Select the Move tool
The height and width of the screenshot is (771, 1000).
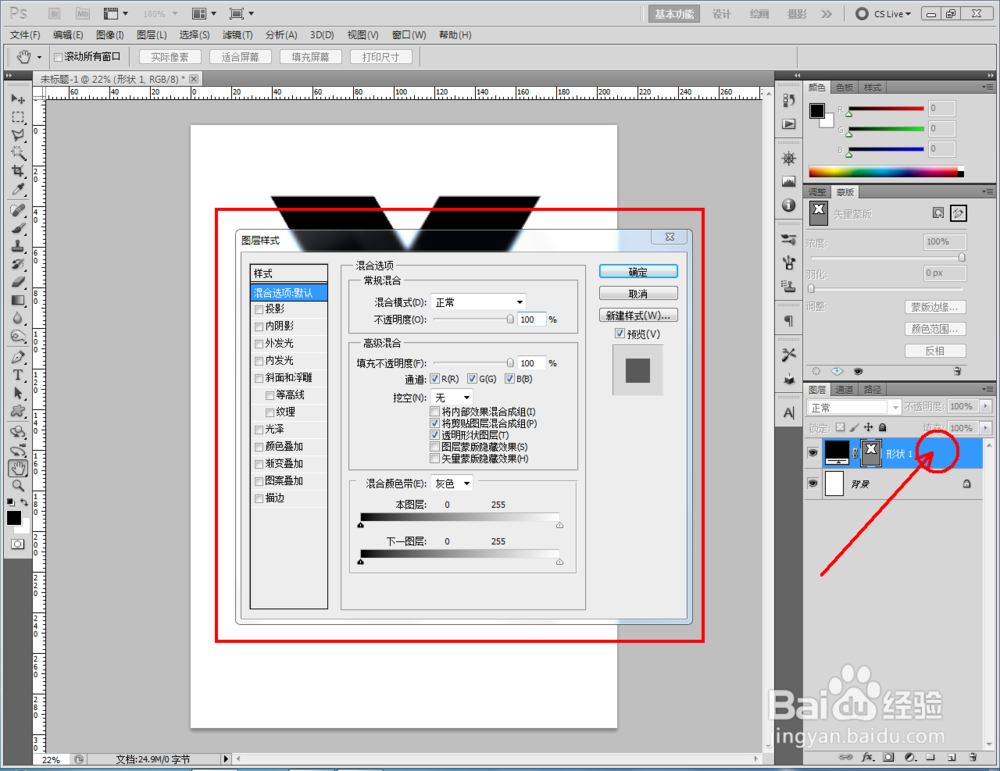click(18, 99)
